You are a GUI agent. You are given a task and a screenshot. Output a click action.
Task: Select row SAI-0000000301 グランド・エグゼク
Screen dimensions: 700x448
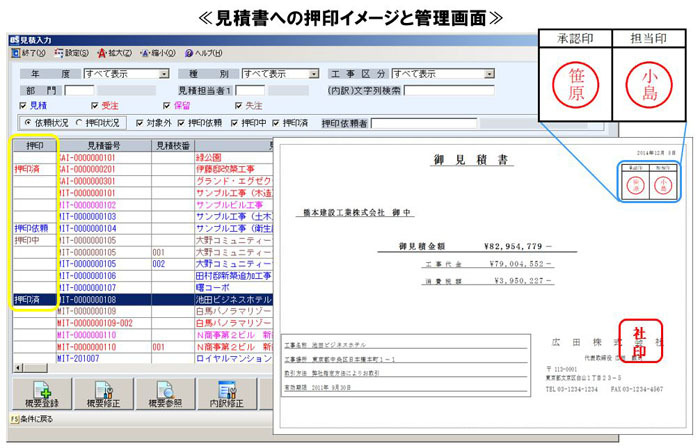[143, 181]
